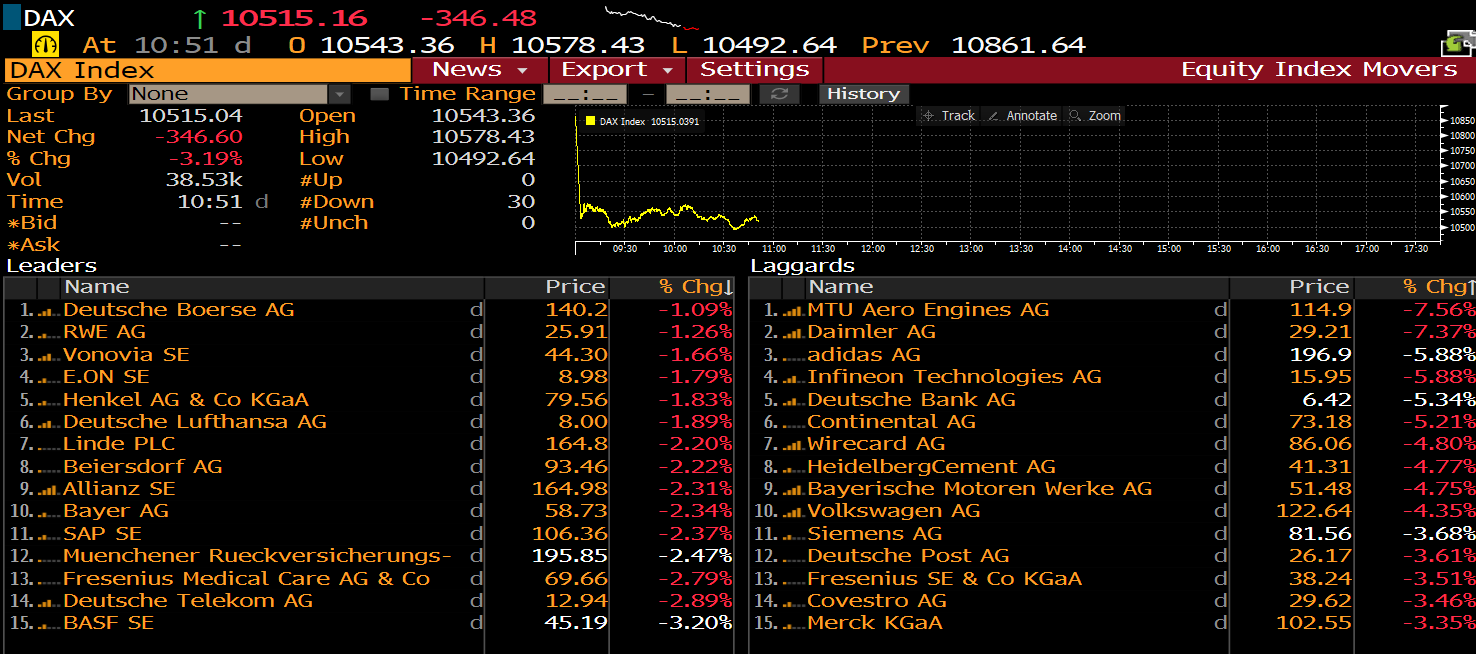Activate the Zoom magnifier tool on chart

[x=1095, y=116]
